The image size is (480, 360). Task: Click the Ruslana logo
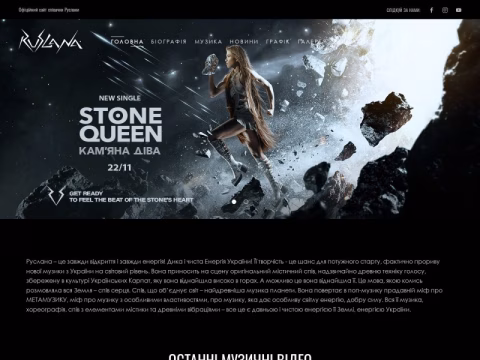50,41
